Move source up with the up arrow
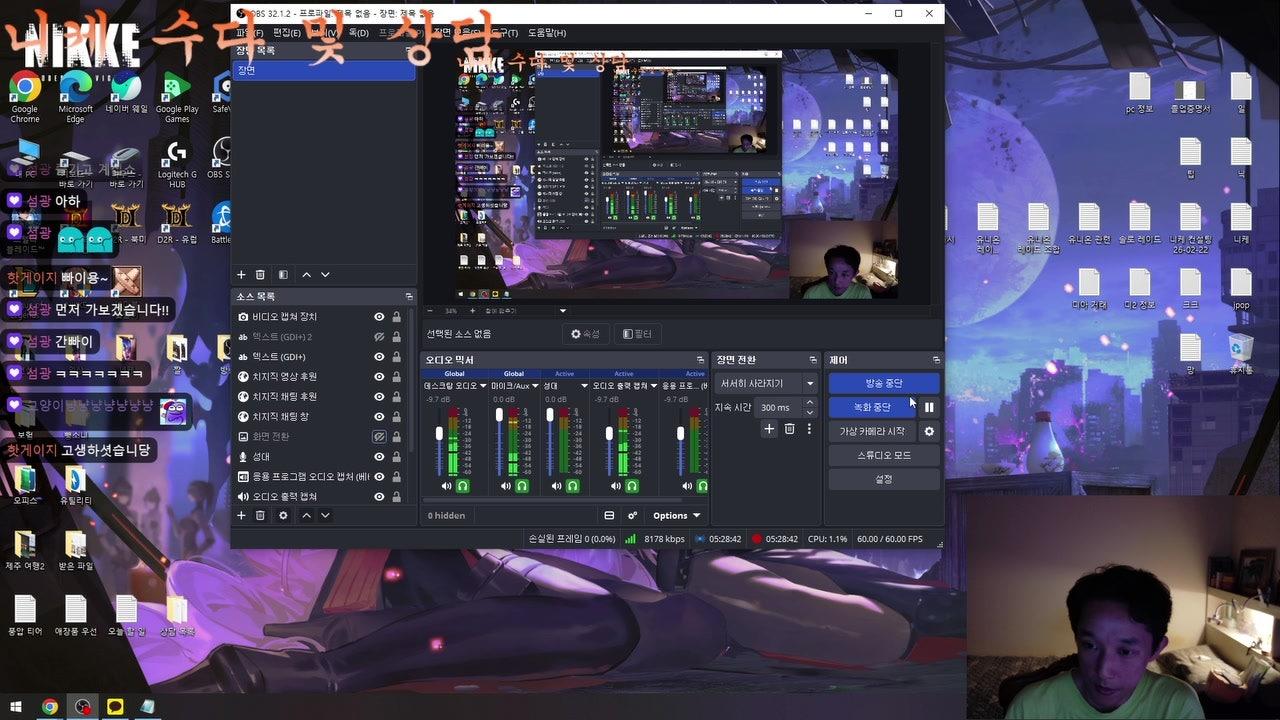1280x720 pixels. 306,515
